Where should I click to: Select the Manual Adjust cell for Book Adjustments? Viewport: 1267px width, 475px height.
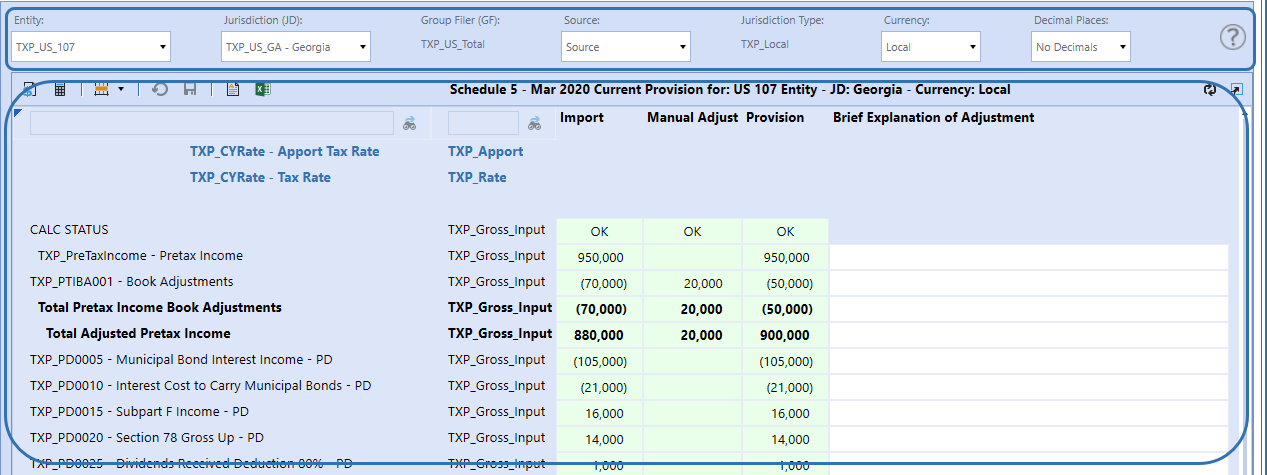click(692, 282)
